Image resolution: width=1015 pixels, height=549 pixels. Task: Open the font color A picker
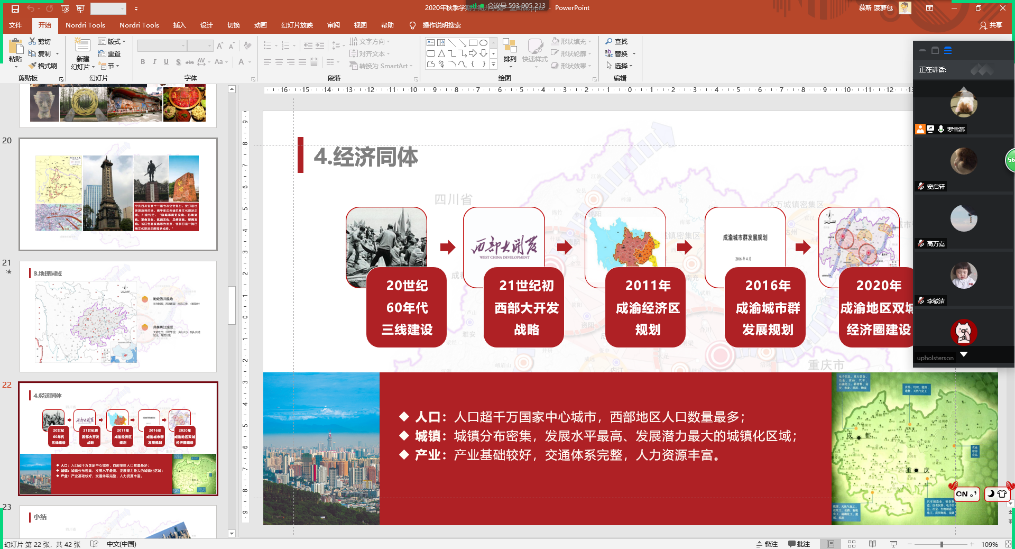(x=241, y=62)
